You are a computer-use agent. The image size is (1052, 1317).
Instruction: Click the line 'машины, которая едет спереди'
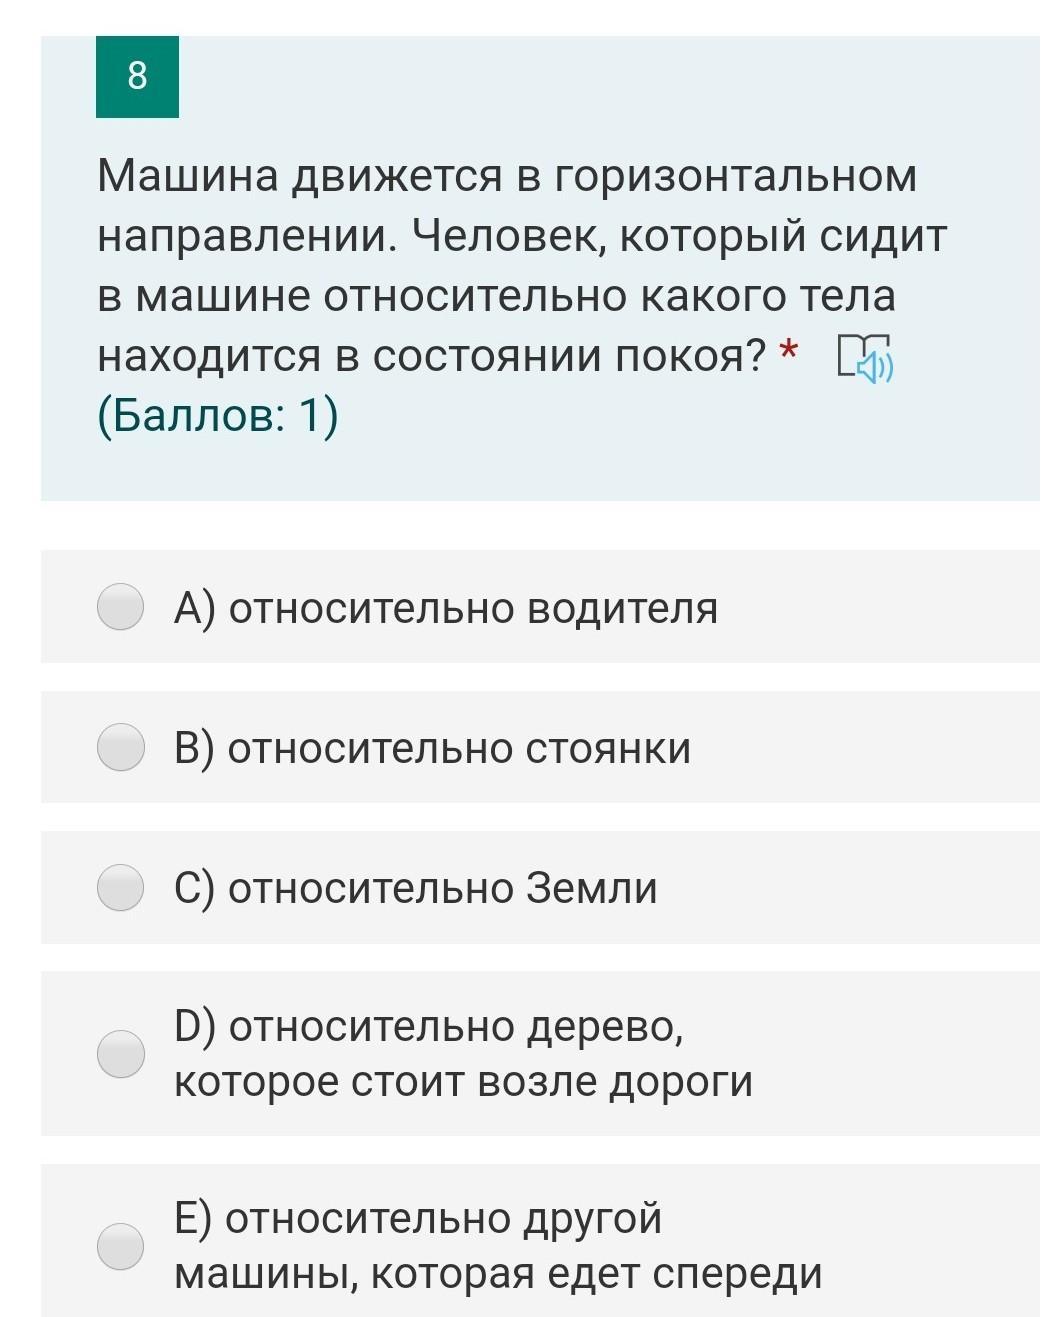point(498,1273)
